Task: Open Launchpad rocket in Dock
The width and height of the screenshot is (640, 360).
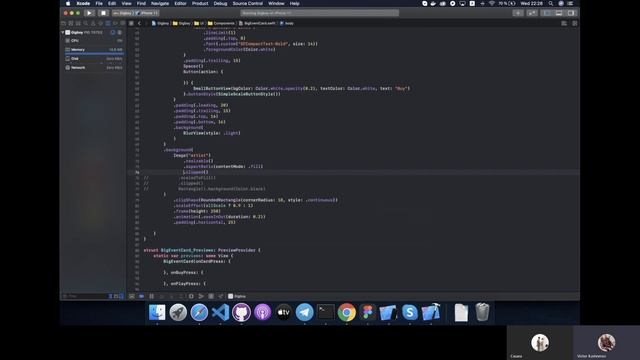Action: pyautogui.click(x=178, y=312)
